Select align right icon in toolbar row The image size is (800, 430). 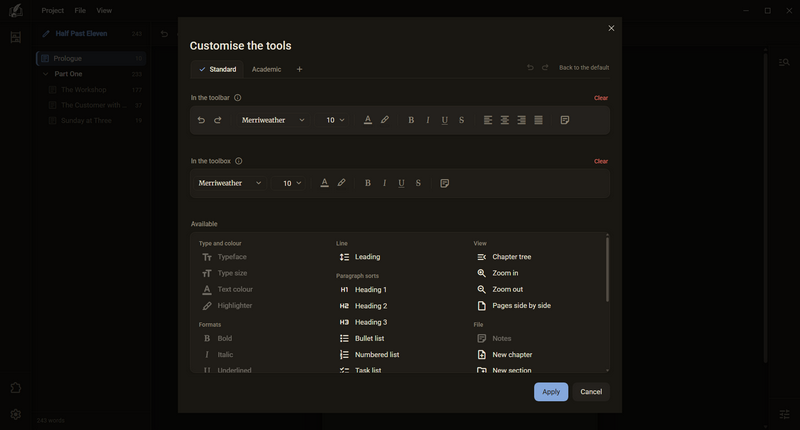[x=521, y=120]
